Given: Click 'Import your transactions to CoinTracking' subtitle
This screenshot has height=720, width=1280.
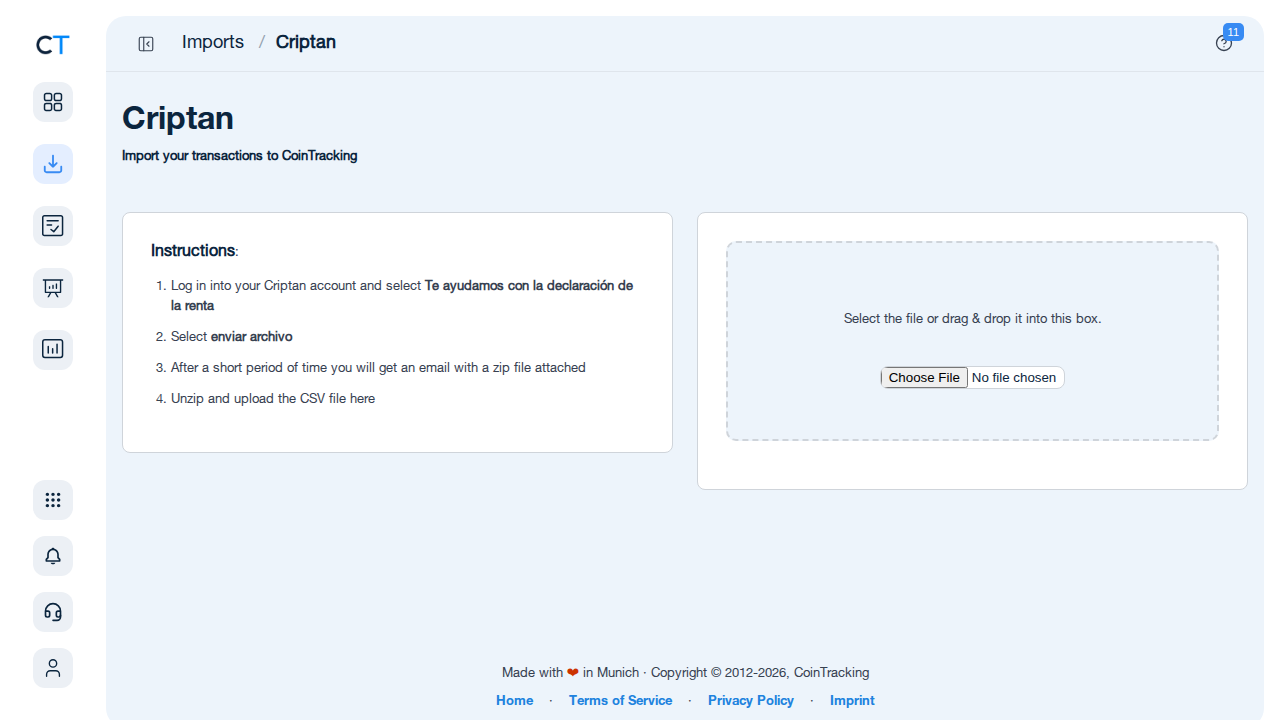Looking at the screenshot, I should [x=240, y=156].
